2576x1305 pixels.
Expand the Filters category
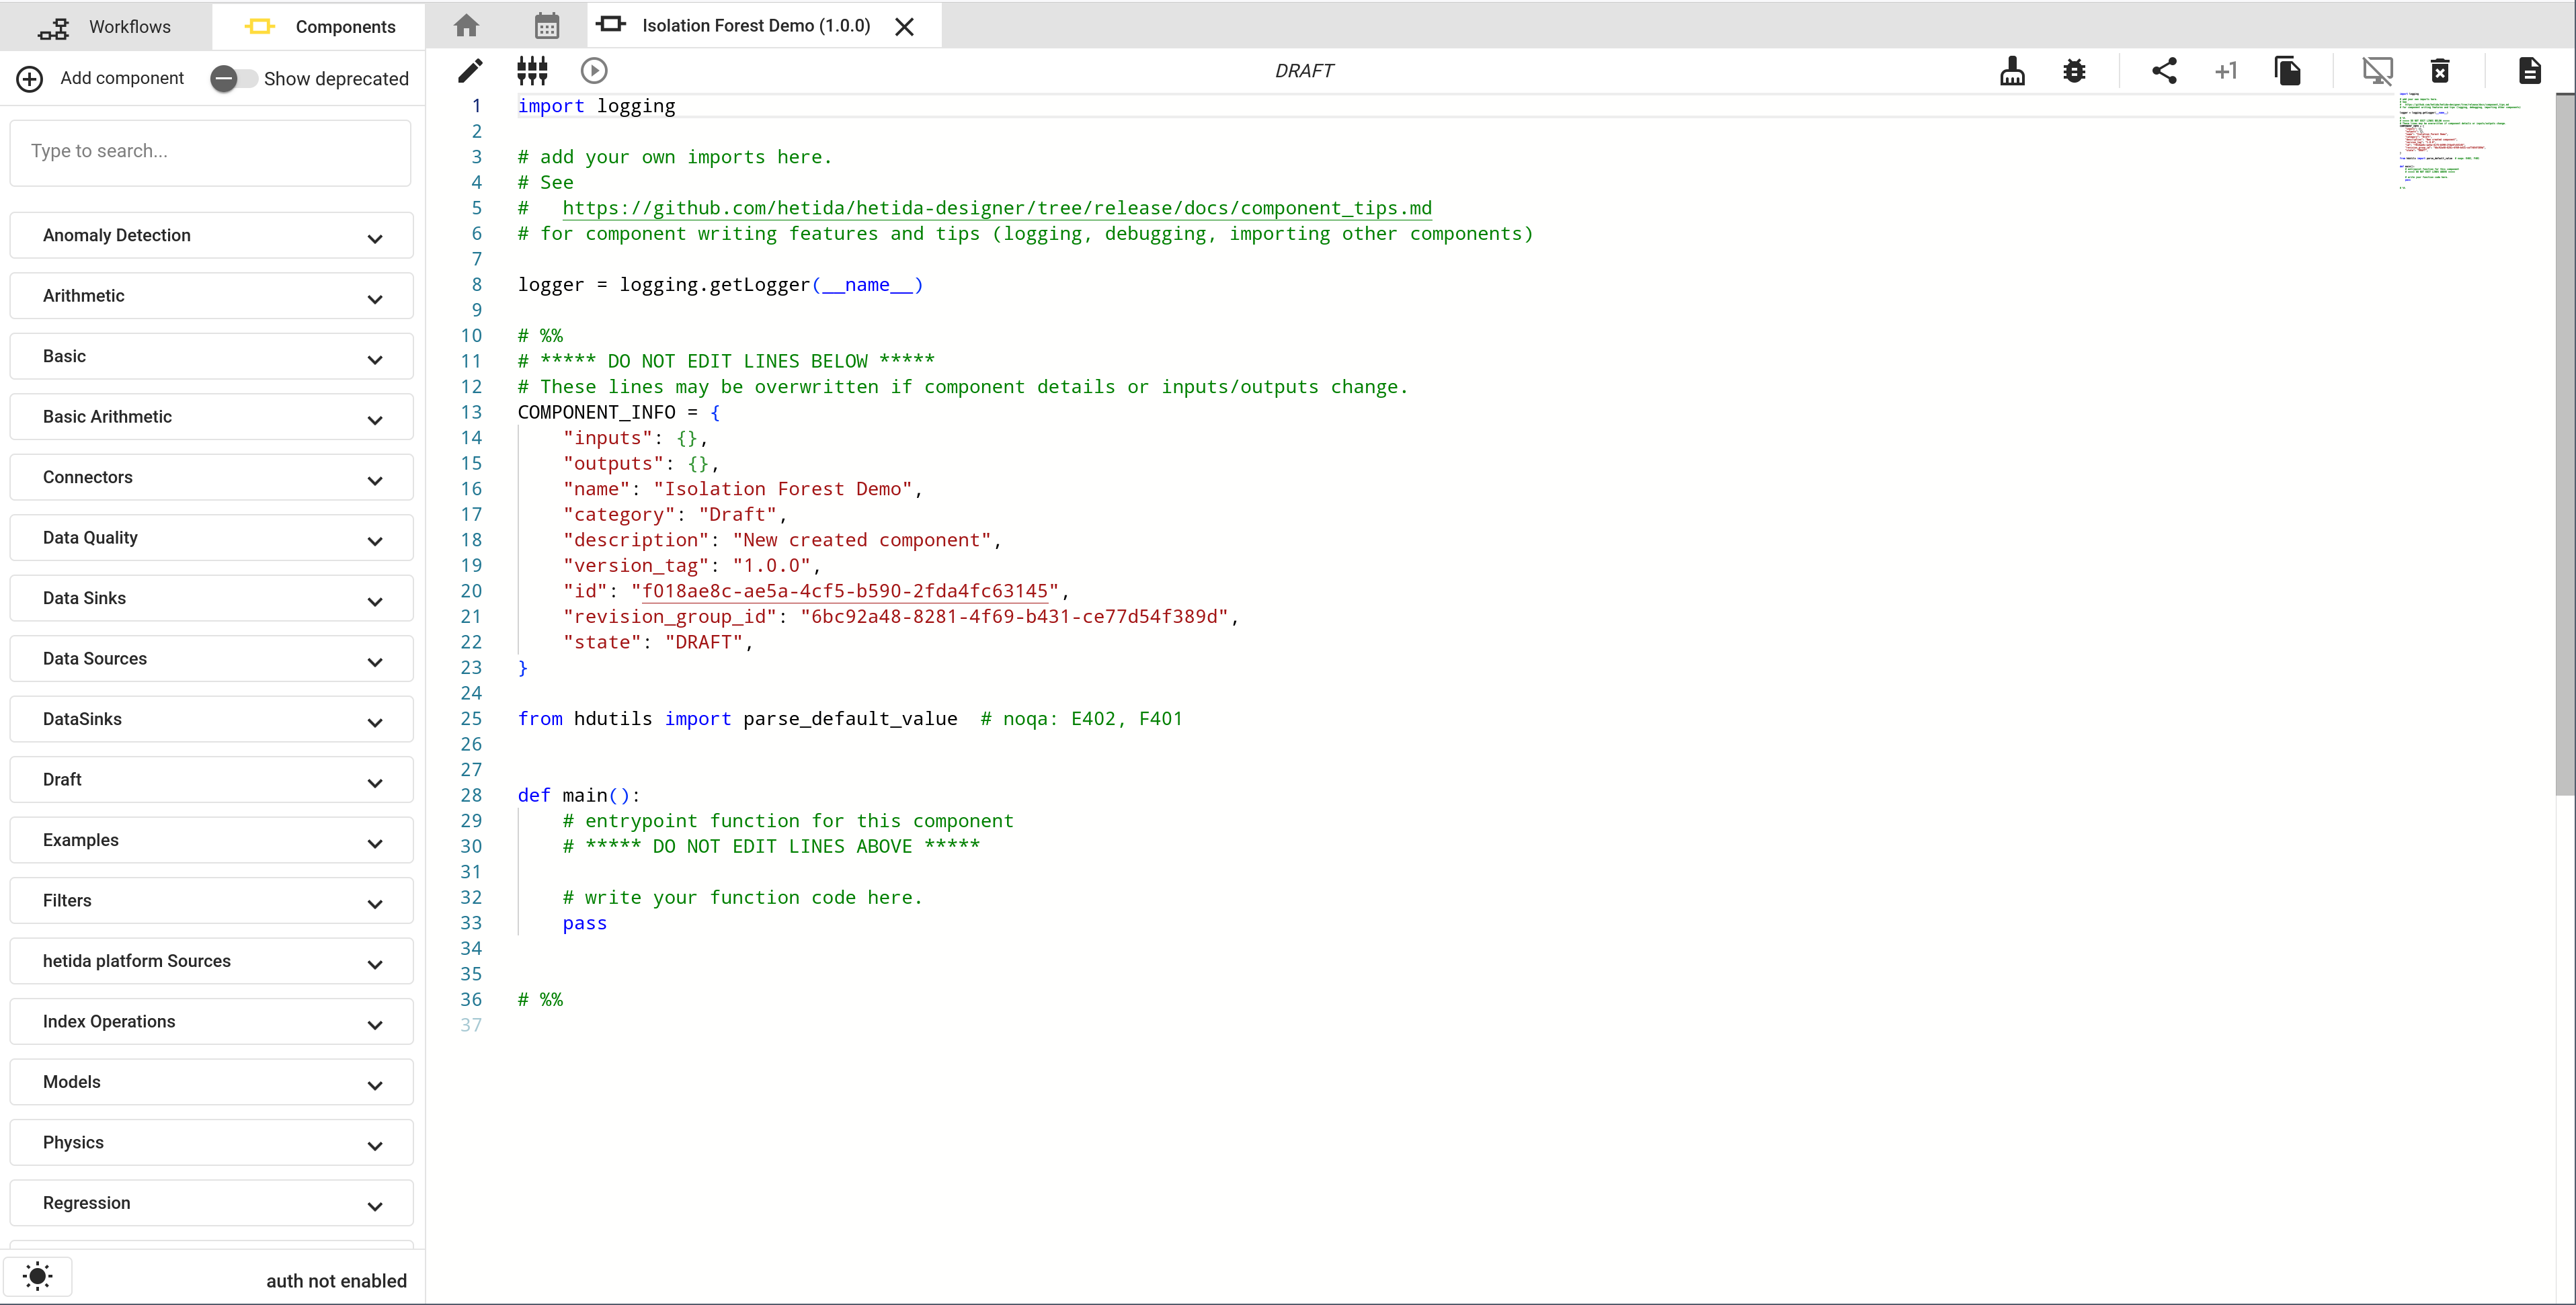211,901
